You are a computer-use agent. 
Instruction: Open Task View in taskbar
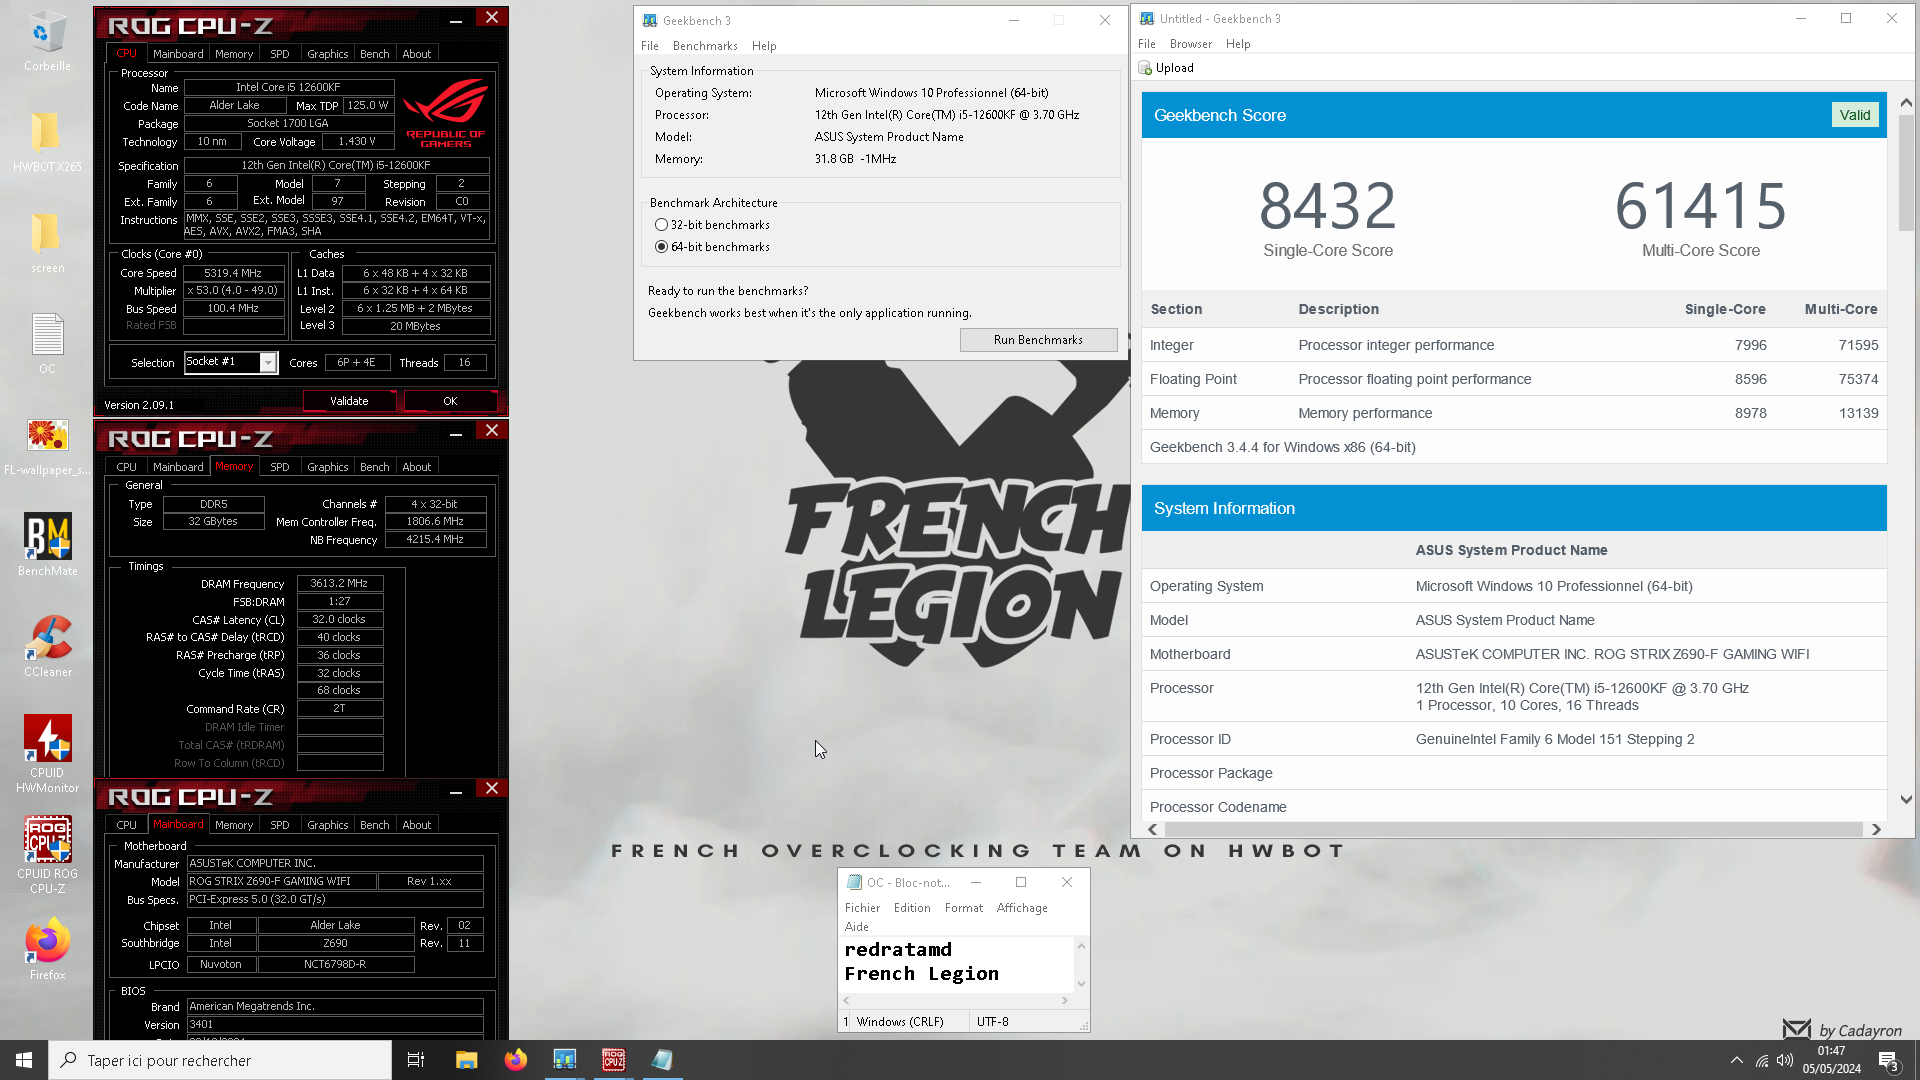tap(416, 1060)
